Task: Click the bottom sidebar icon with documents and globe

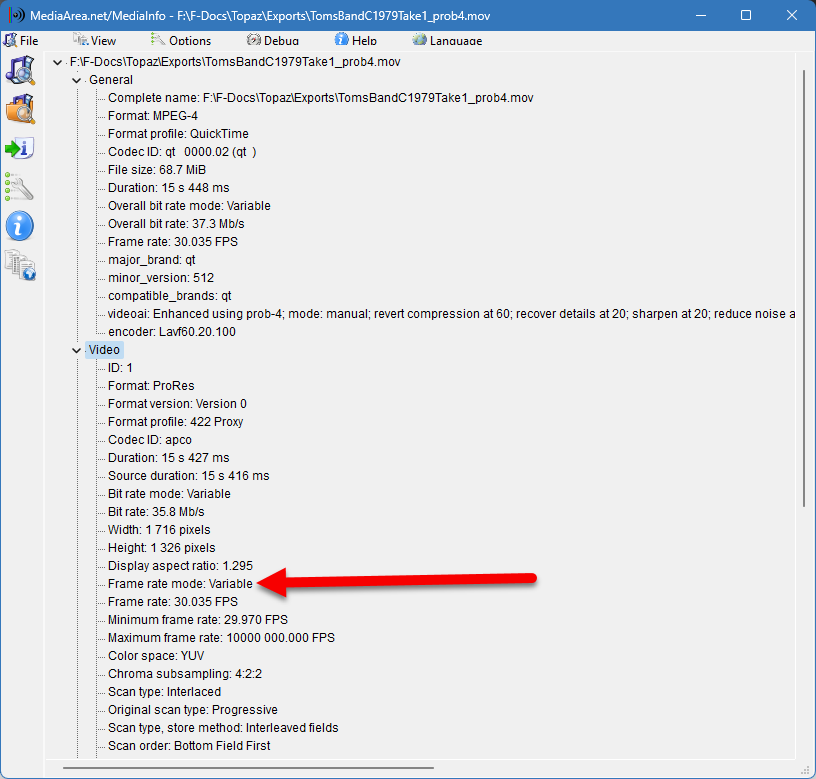Action: pyautogui.click(x=20, y=265)
